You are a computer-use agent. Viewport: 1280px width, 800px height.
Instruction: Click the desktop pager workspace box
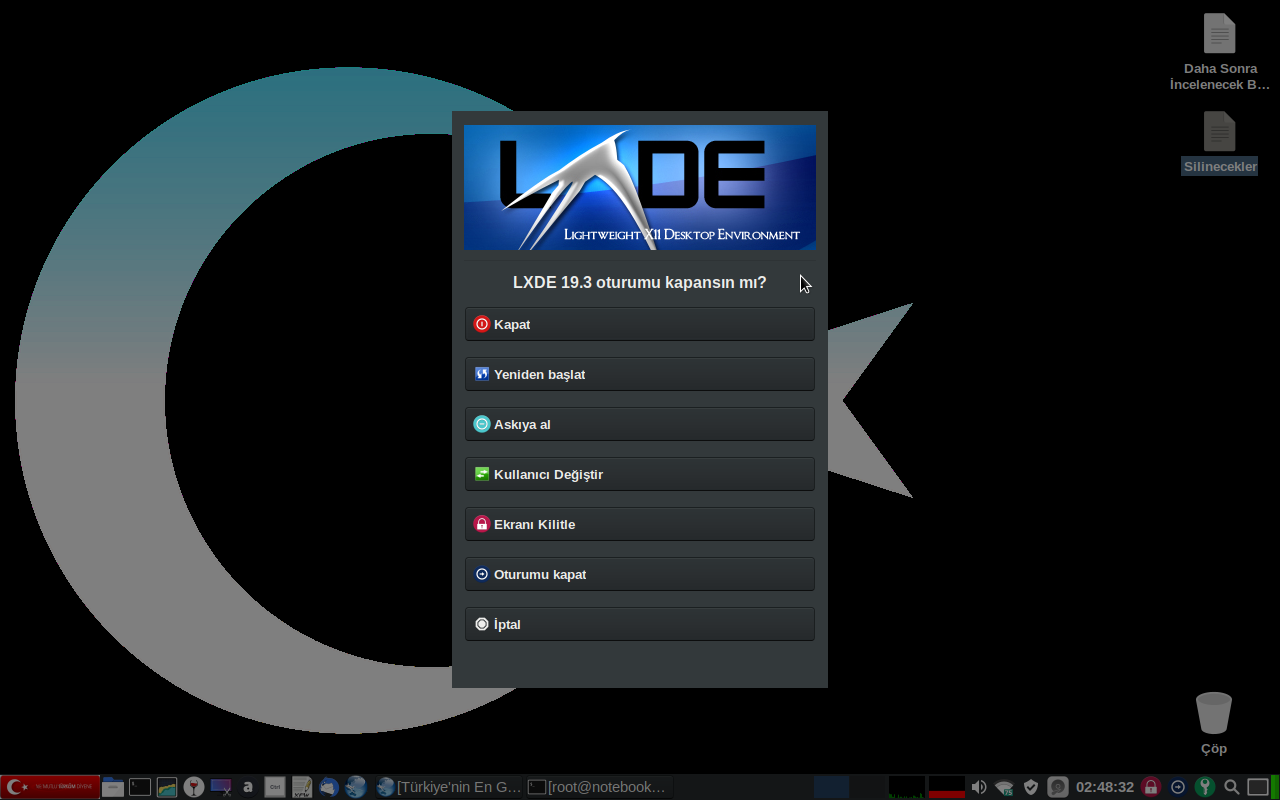click(831, 787)
